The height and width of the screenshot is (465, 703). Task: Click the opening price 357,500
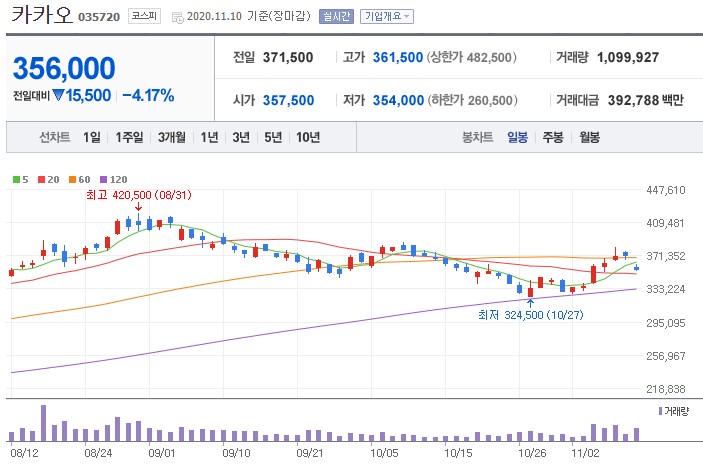pyautogui.click(x=288, y=100)
